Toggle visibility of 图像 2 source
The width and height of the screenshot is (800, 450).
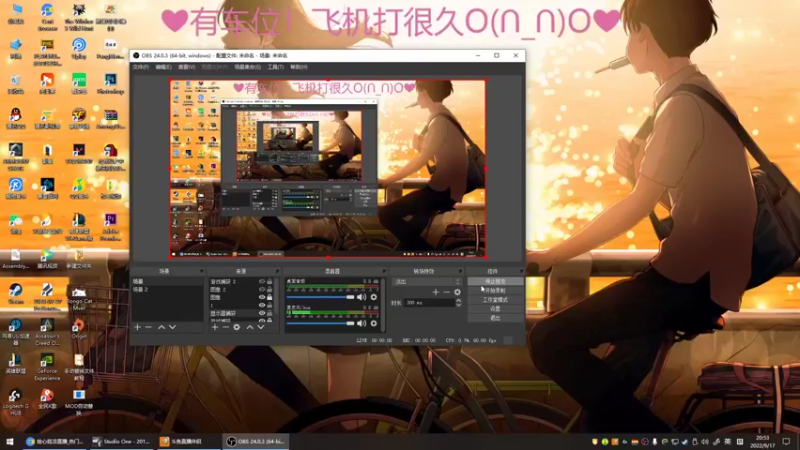262,289
